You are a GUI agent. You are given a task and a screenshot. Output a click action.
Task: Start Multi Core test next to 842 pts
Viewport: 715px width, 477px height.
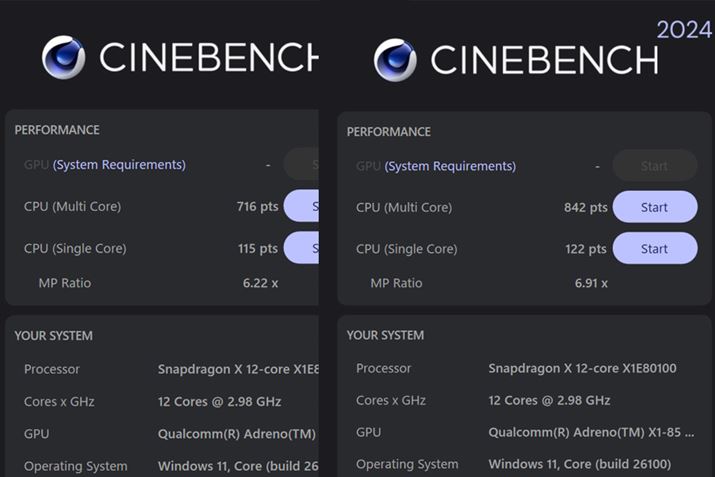coord(654,207)
